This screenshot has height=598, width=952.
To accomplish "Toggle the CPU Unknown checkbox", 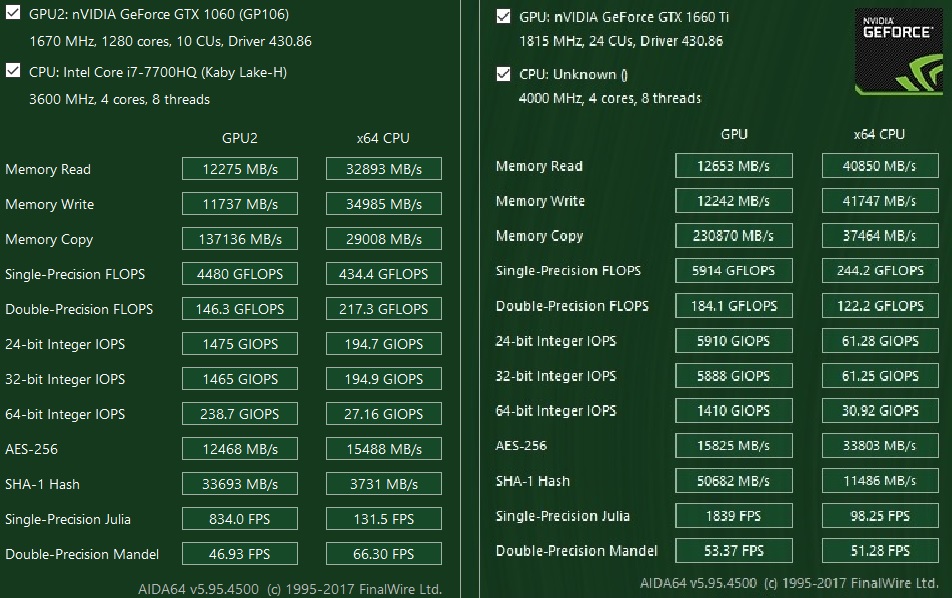I will (x=503, y=74).
